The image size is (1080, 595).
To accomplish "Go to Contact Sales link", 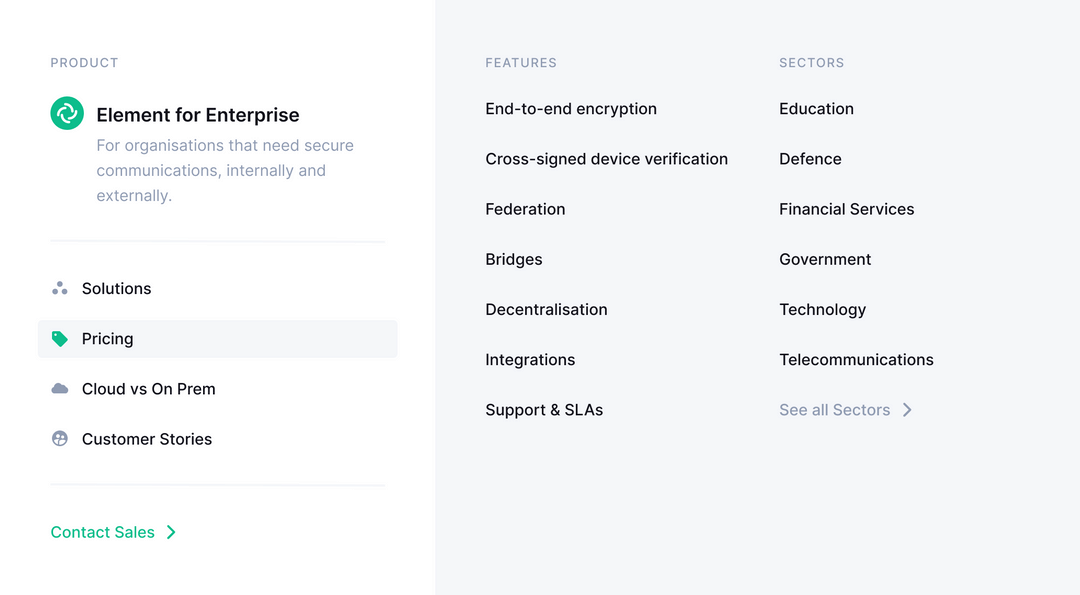I will (102, 532).
